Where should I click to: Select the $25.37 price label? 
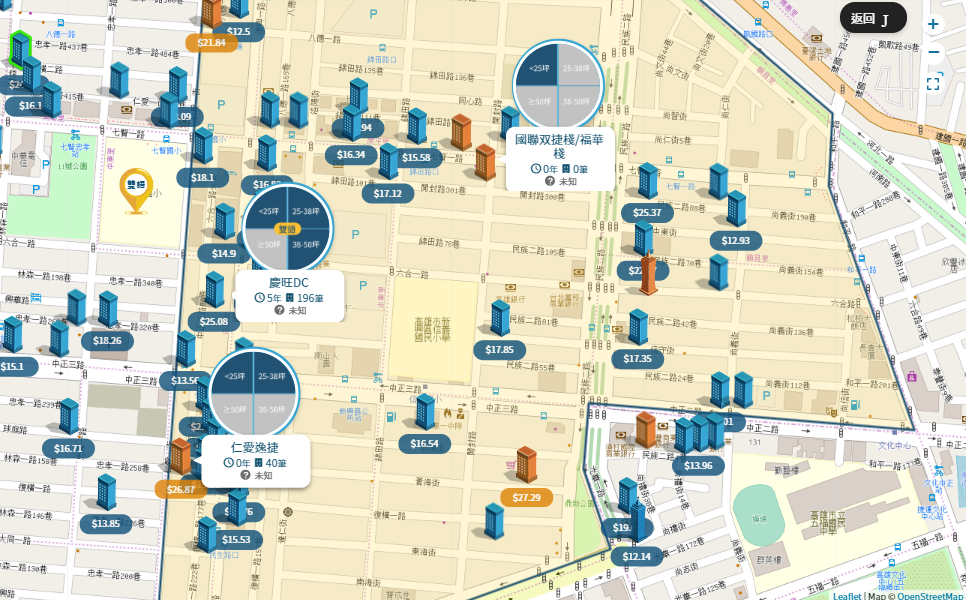pyautogui.click(x=647, y=213)
